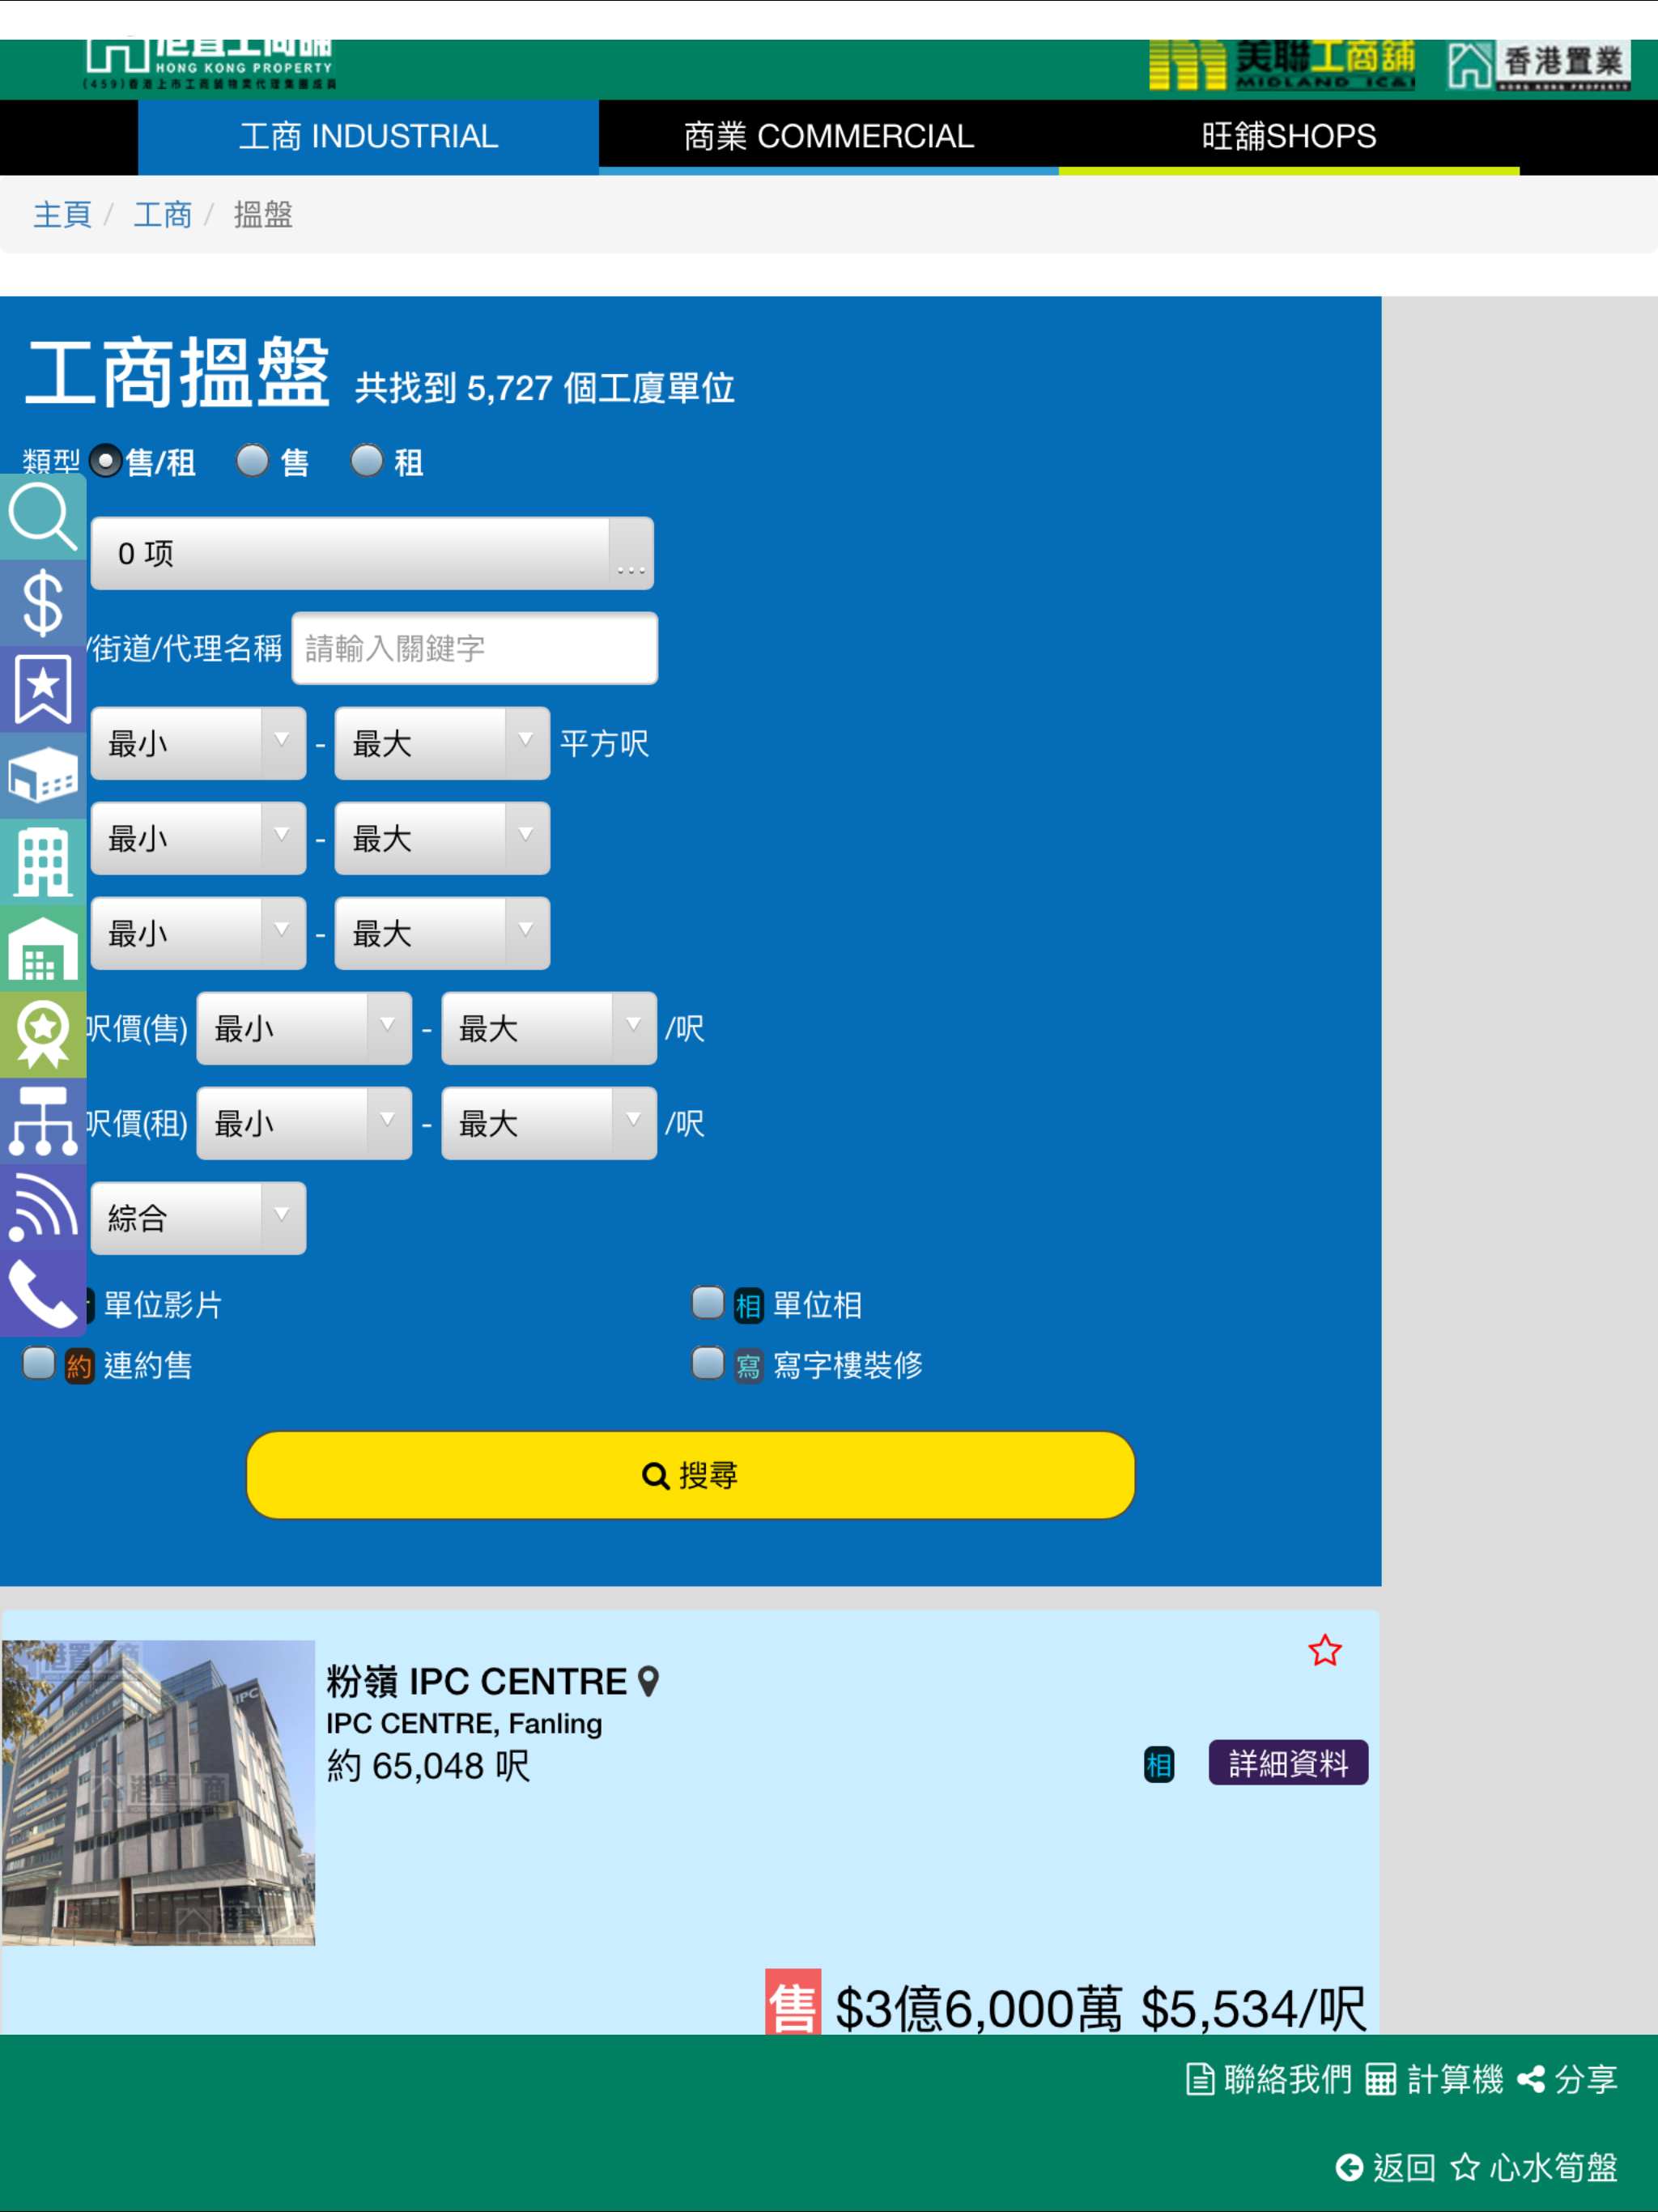Click the keyword input 請輸入關鍵字
This screenshot has width=1658, height=2212.
tap(474, 648)
